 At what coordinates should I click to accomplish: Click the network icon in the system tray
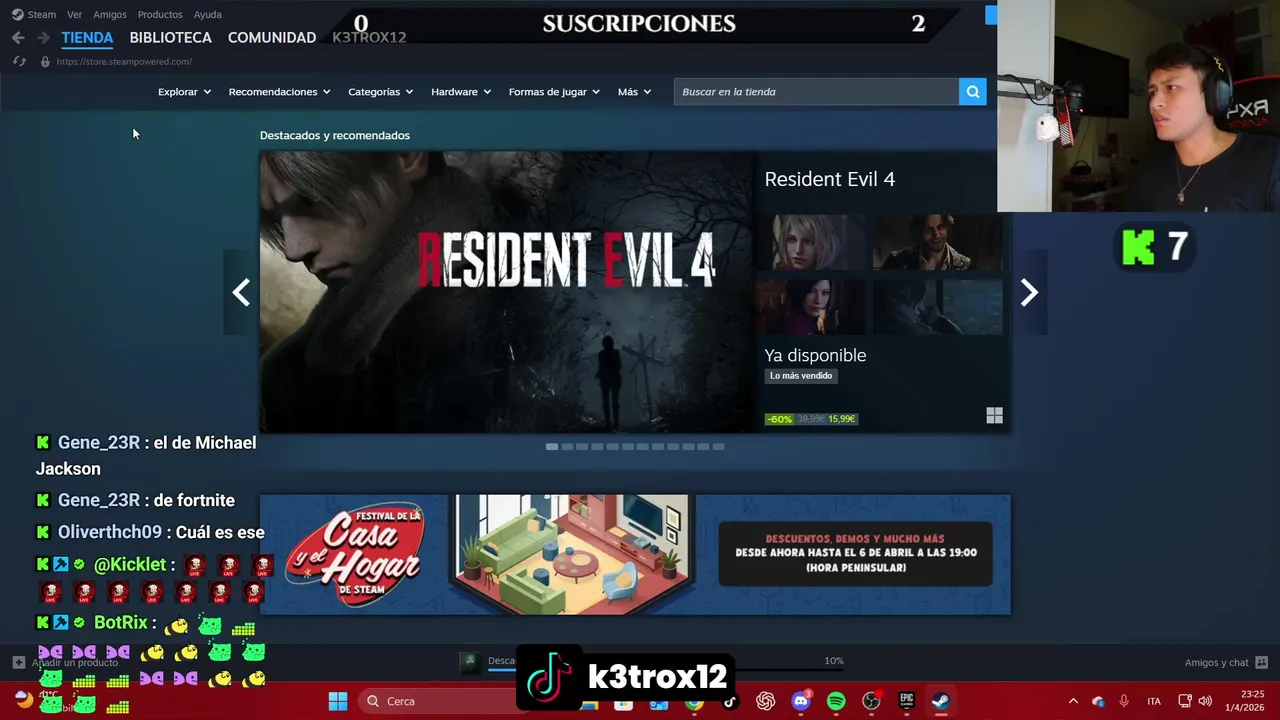pos(1185,702)
